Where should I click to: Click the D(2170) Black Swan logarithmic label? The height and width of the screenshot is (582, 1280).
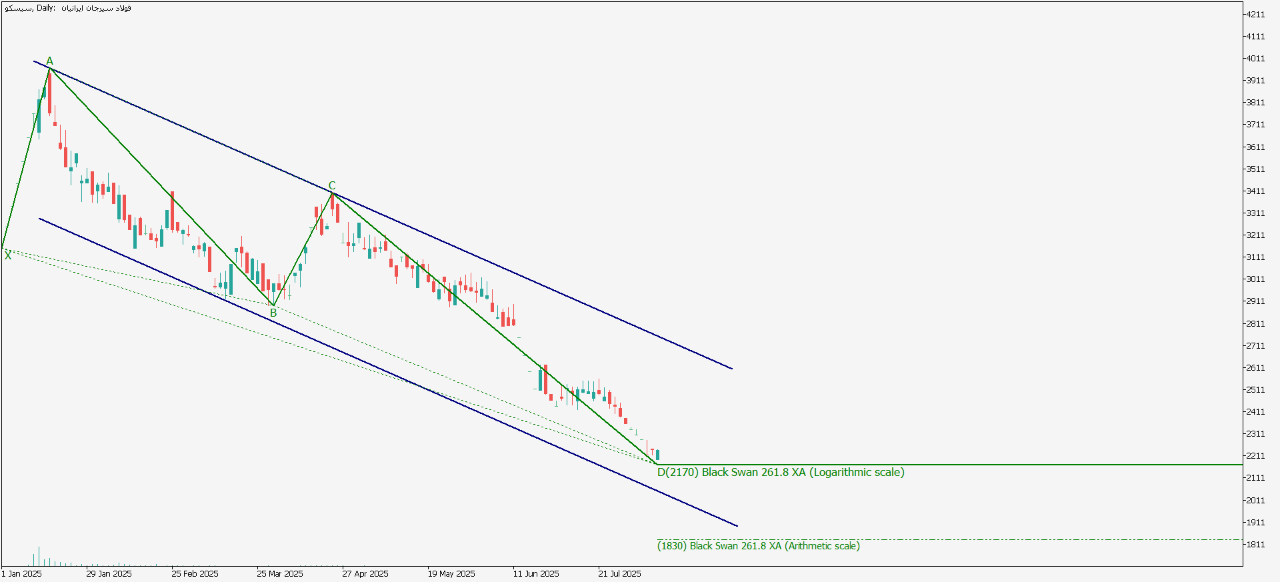pyautogui.click(x=780, y=471)
